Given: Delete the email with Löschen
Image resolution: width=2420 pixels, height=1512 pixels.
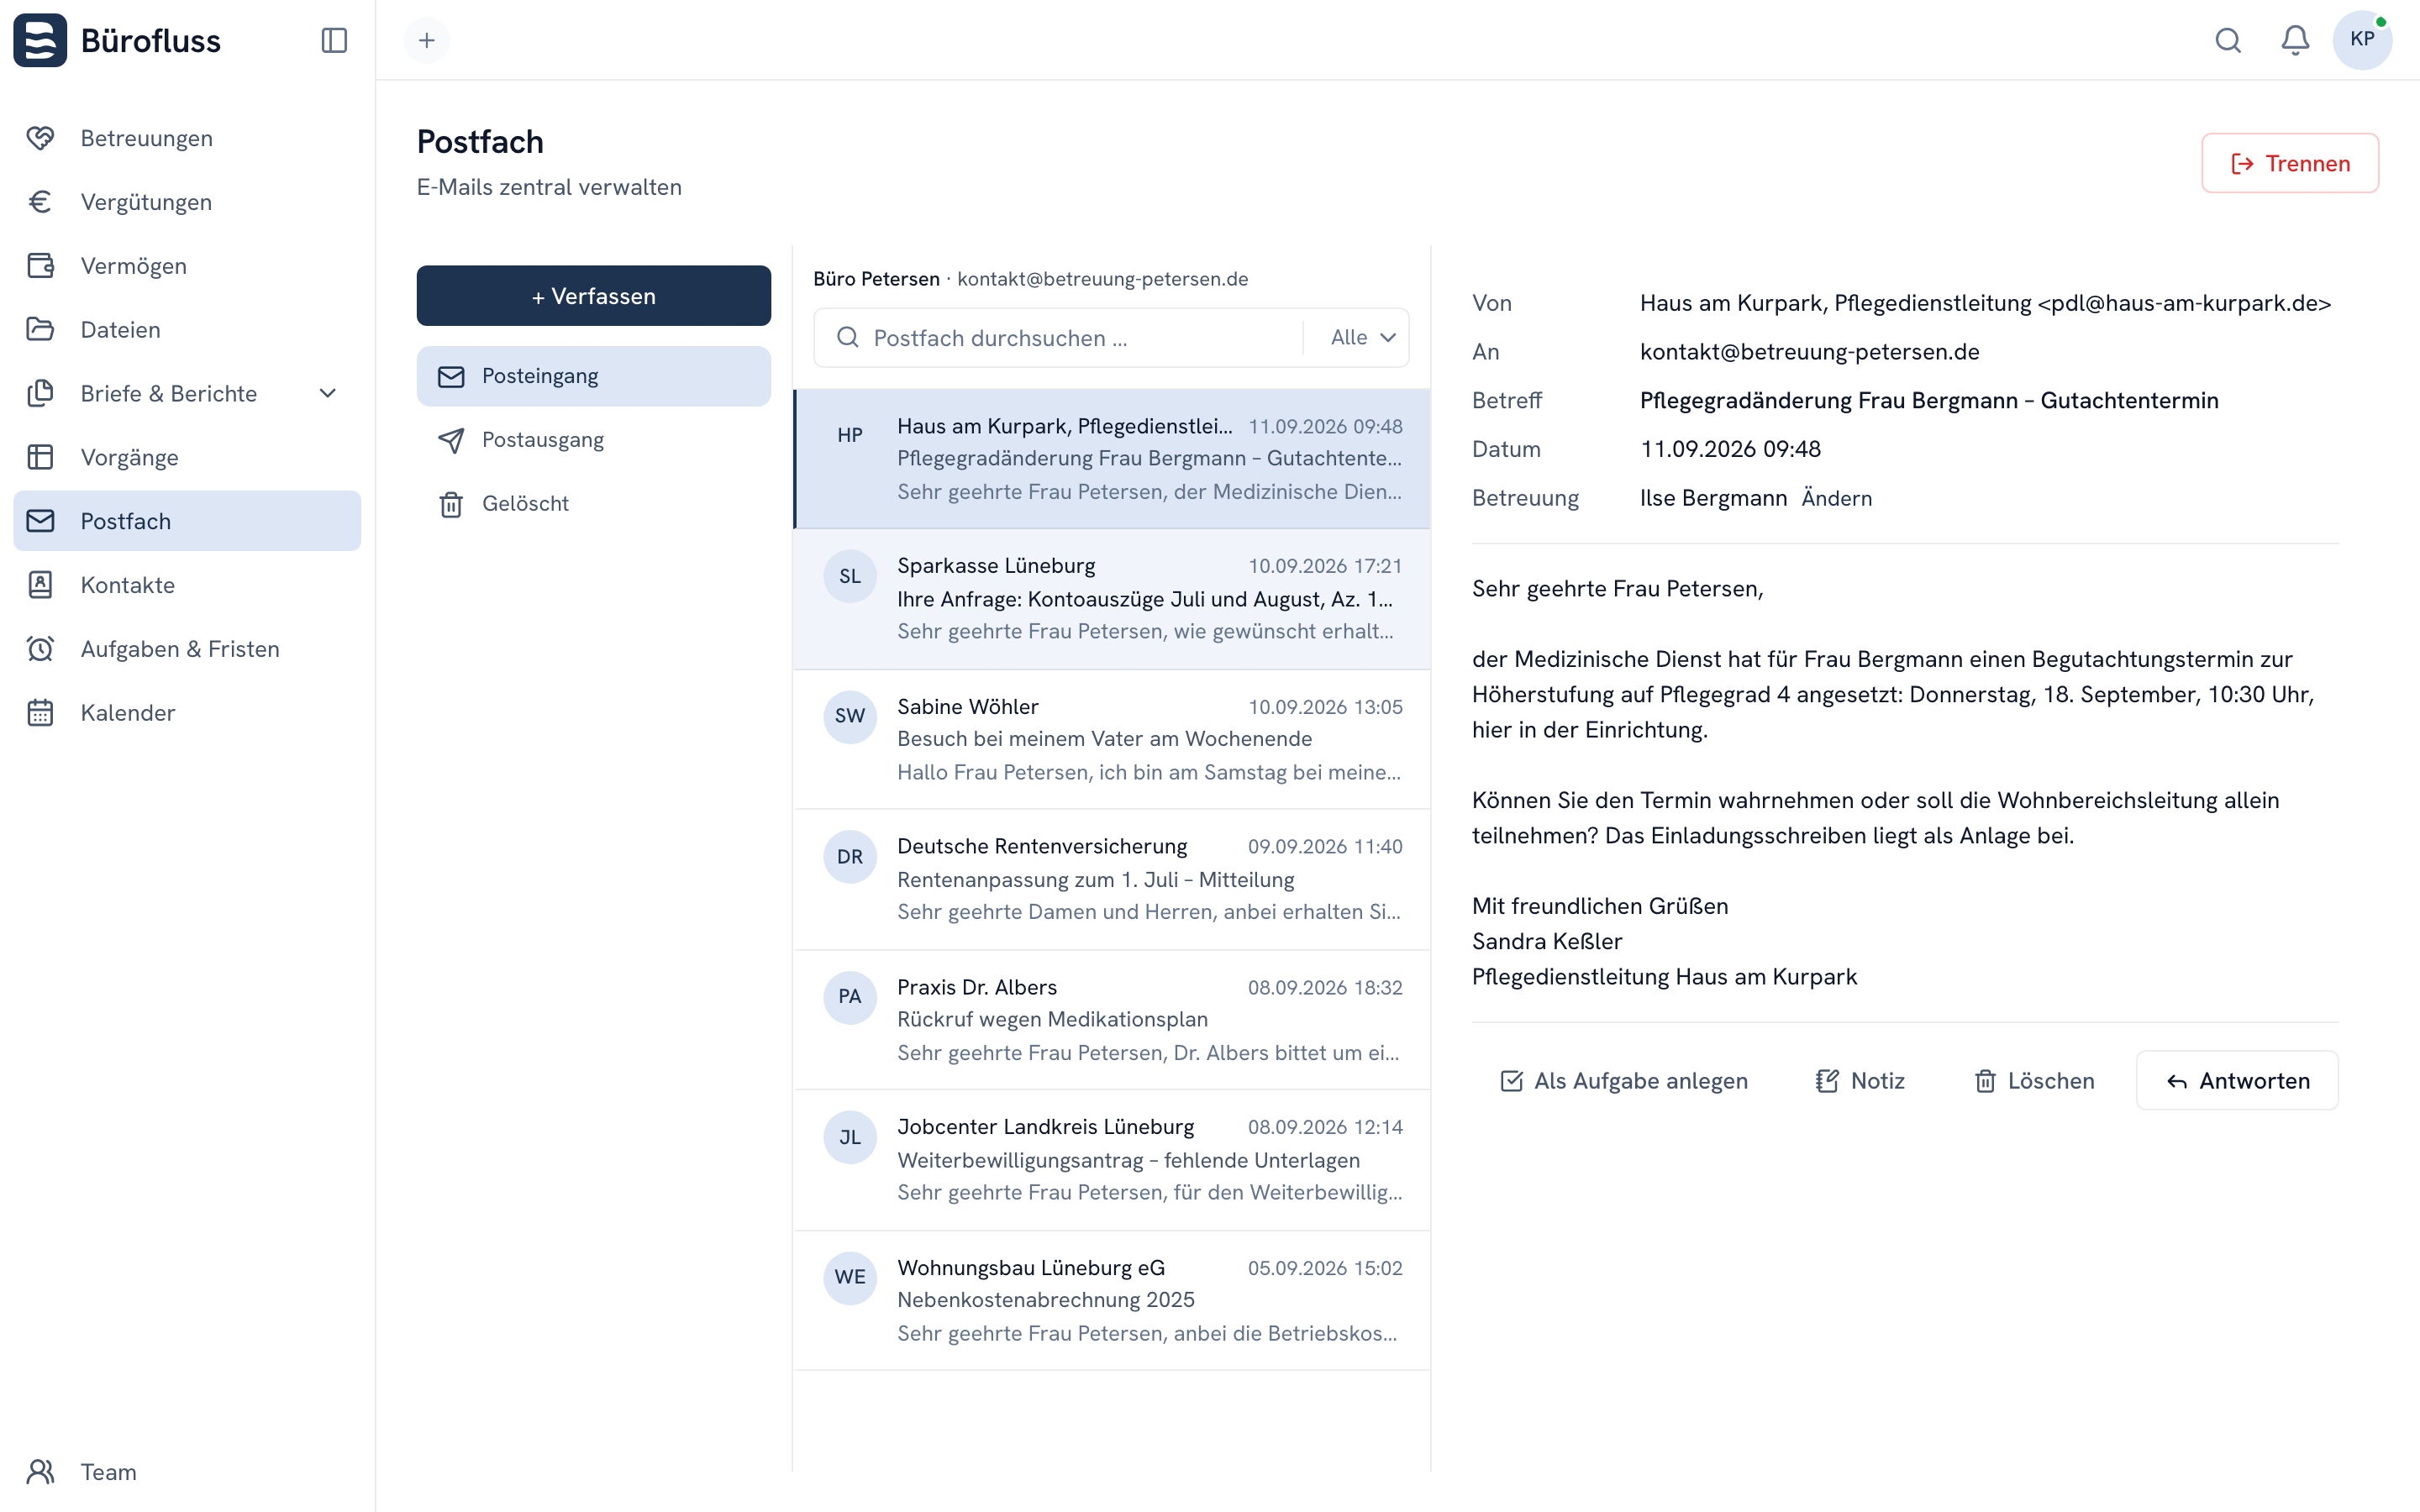Looking at the screenshot, I should pos(2034,1081).
